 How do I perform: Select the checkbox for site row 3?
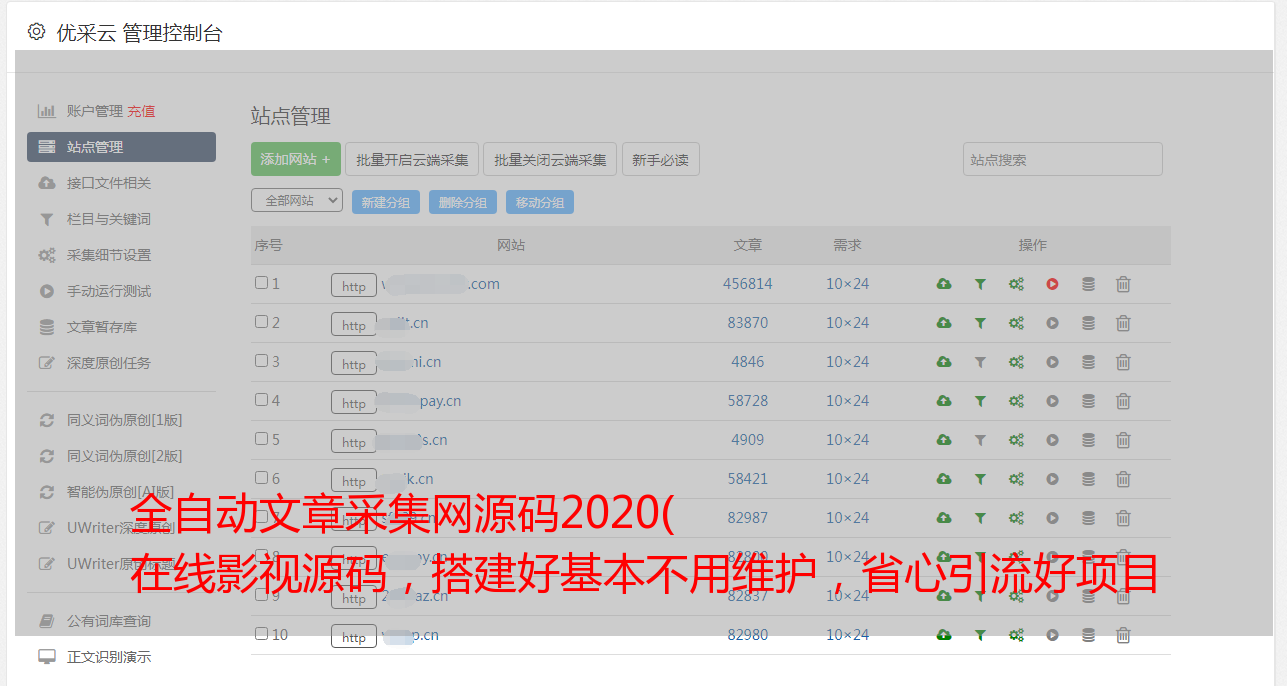(x=261, y=361)
